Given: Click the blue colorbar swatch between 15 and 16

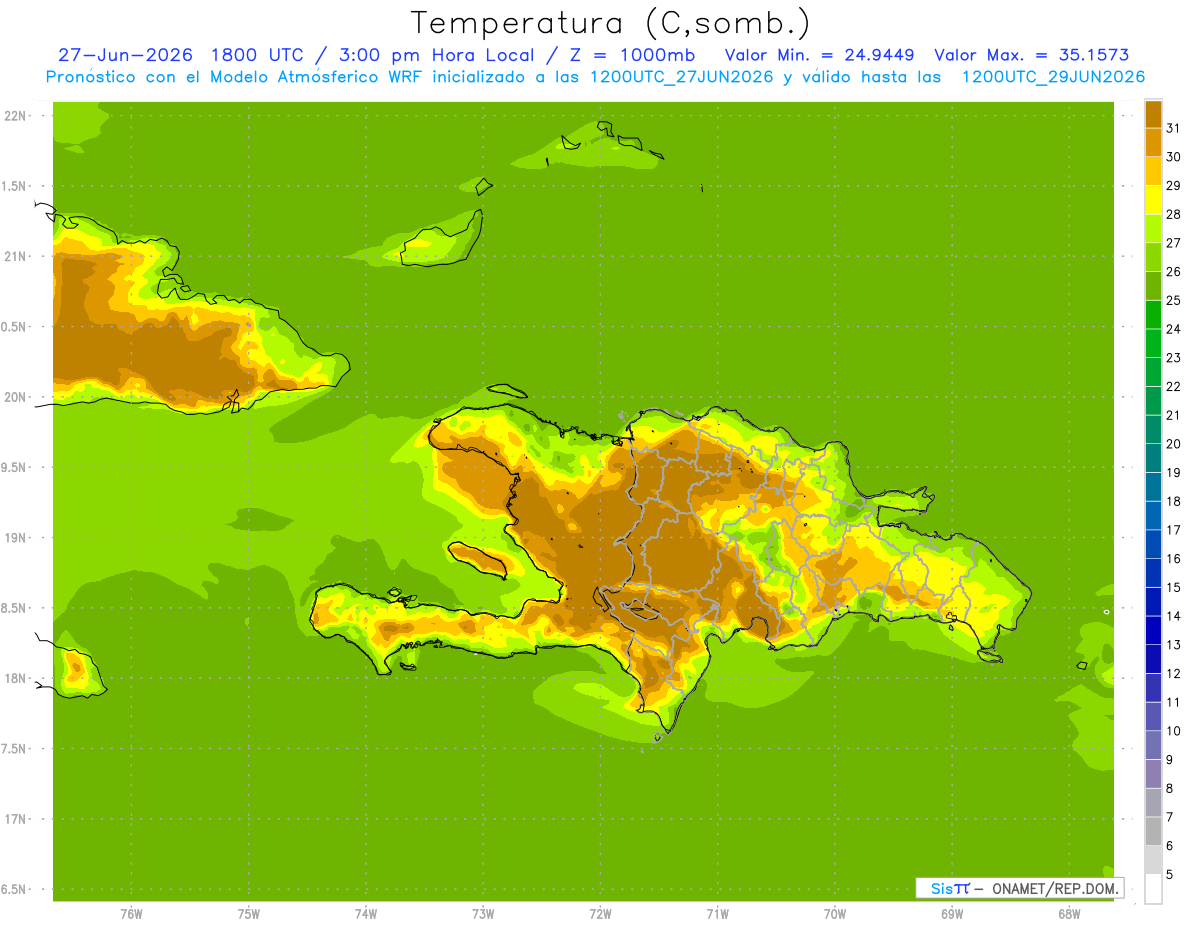Looking at the screenshot, I should click(1153, 573).
